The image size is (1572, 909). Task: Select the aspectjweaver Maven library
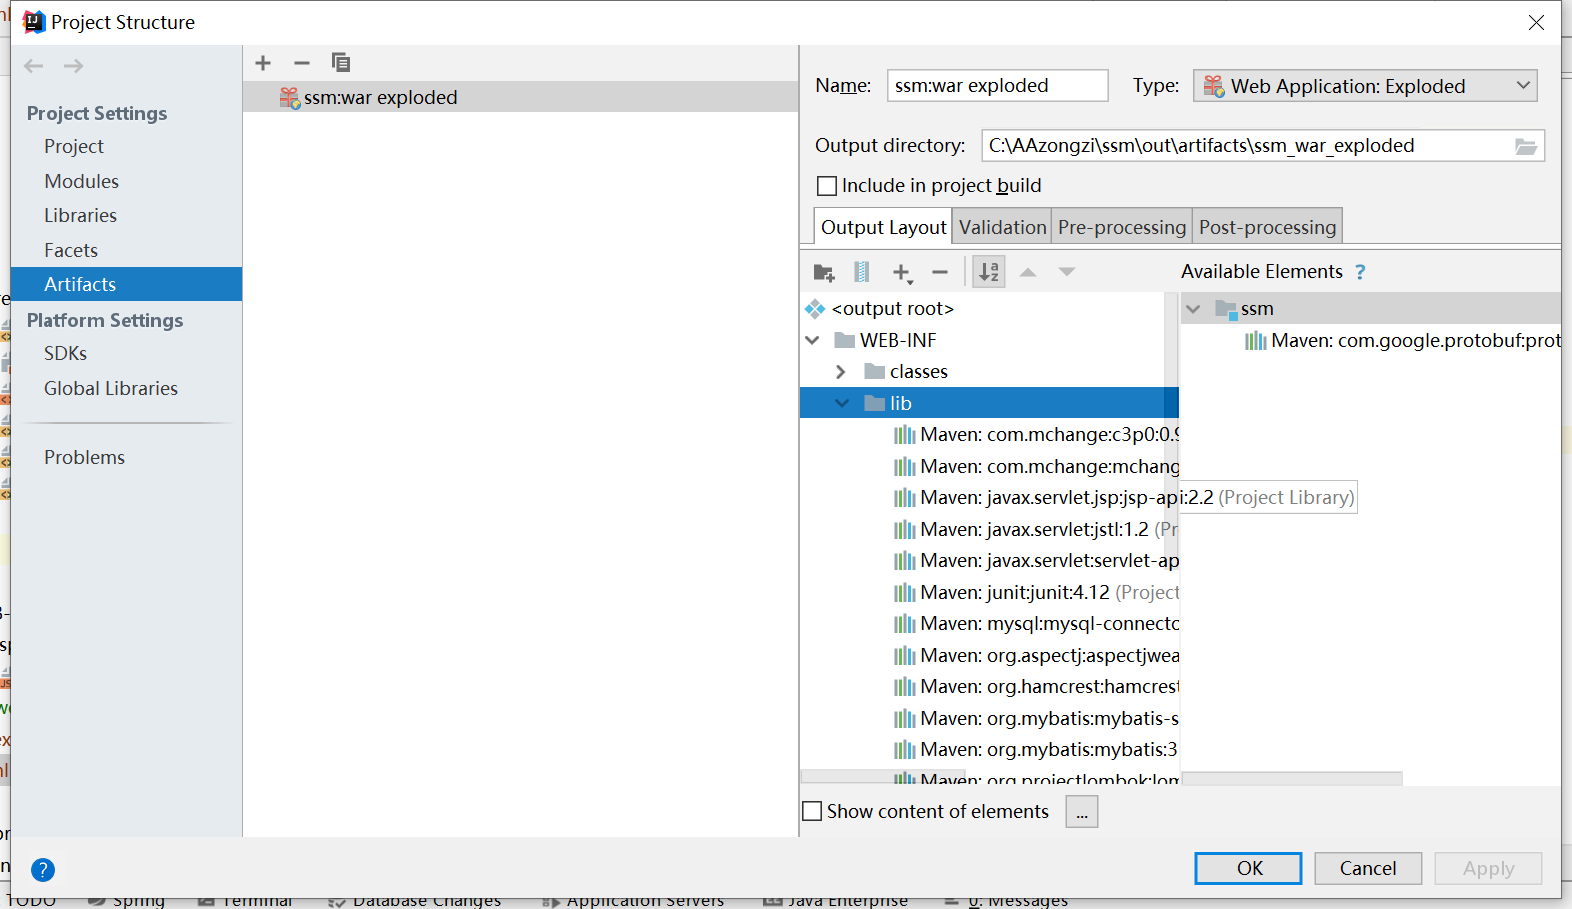1036,656
